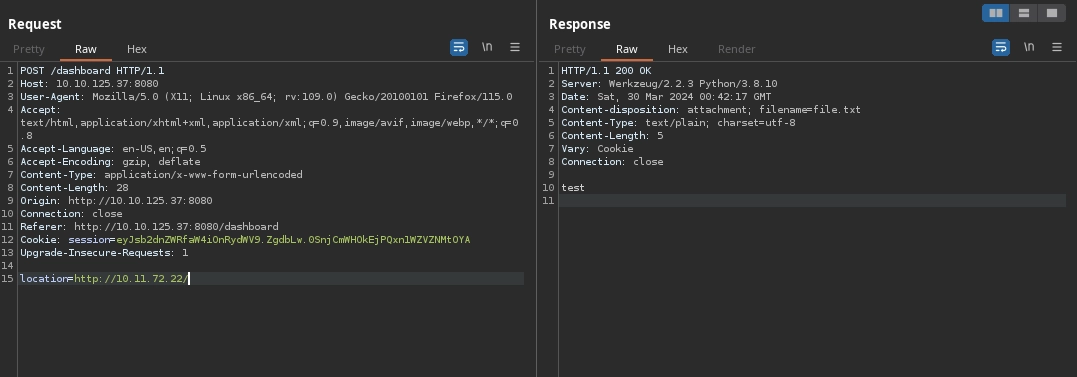1077x377 pixels.
Task: Click the response Content-Type text/plain line
Action: (x=679, y=123)
